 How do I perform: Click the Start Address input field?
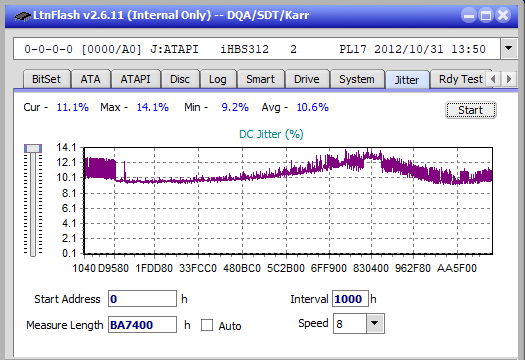tap(142, 299)
